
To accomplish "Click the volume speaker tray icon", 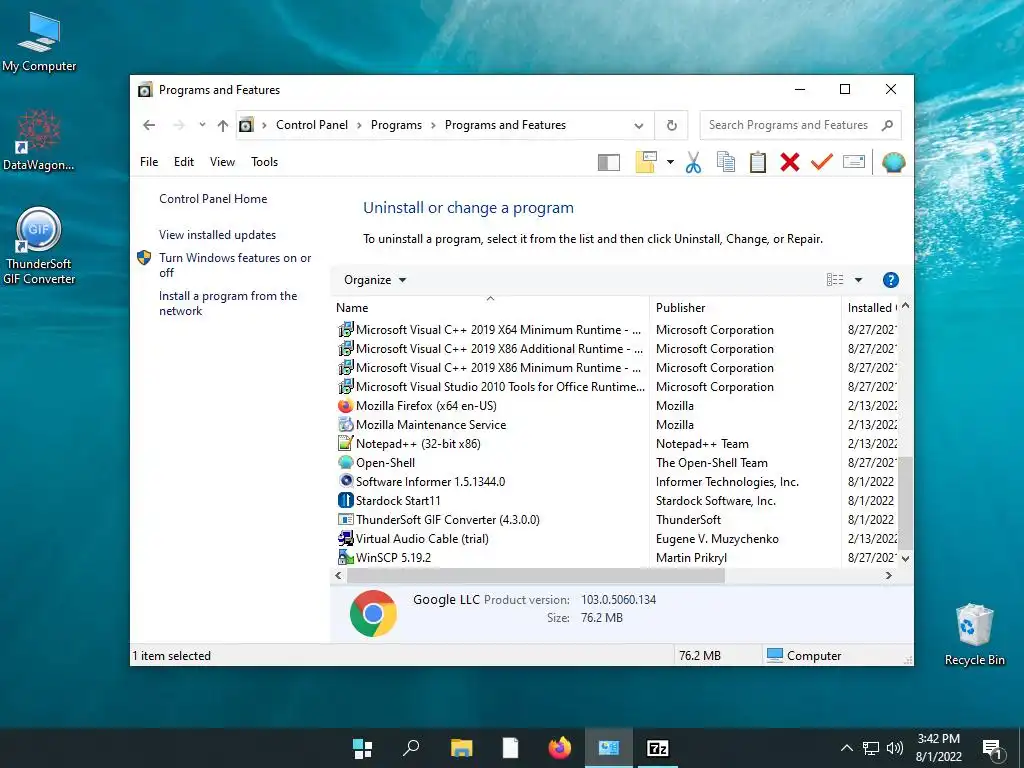I will tap(895, 748).
